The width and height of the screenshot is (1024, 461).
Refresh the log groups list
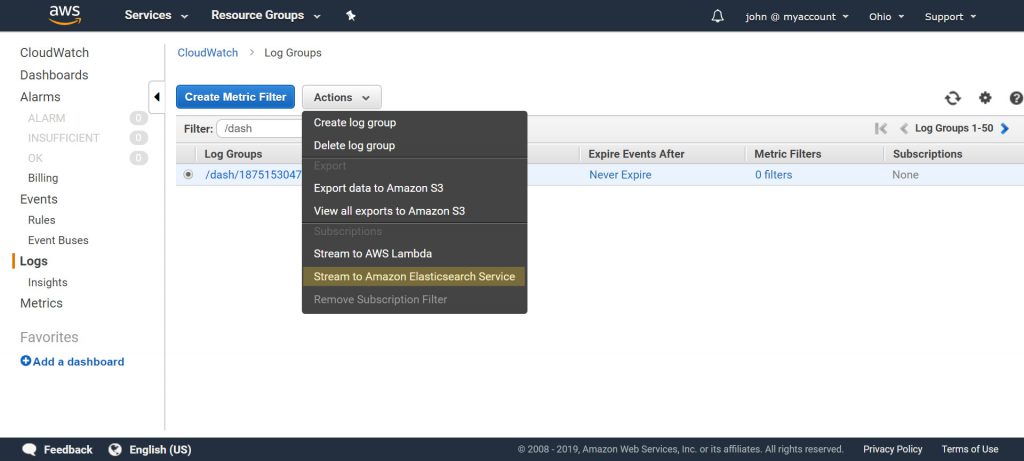953,98
